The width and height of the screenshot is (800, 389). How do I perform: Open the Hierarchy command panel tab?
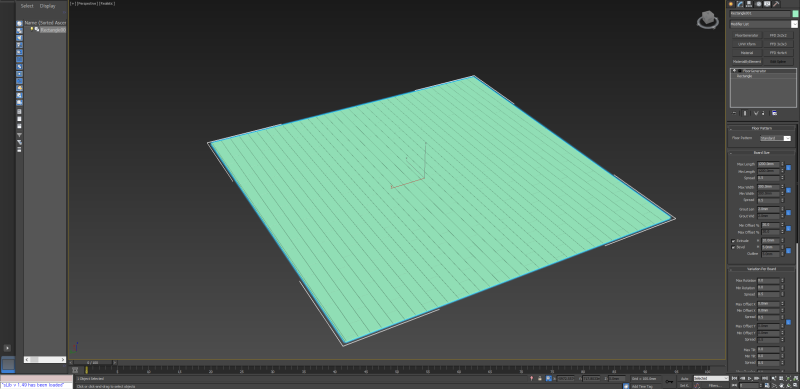pos(749,4)
